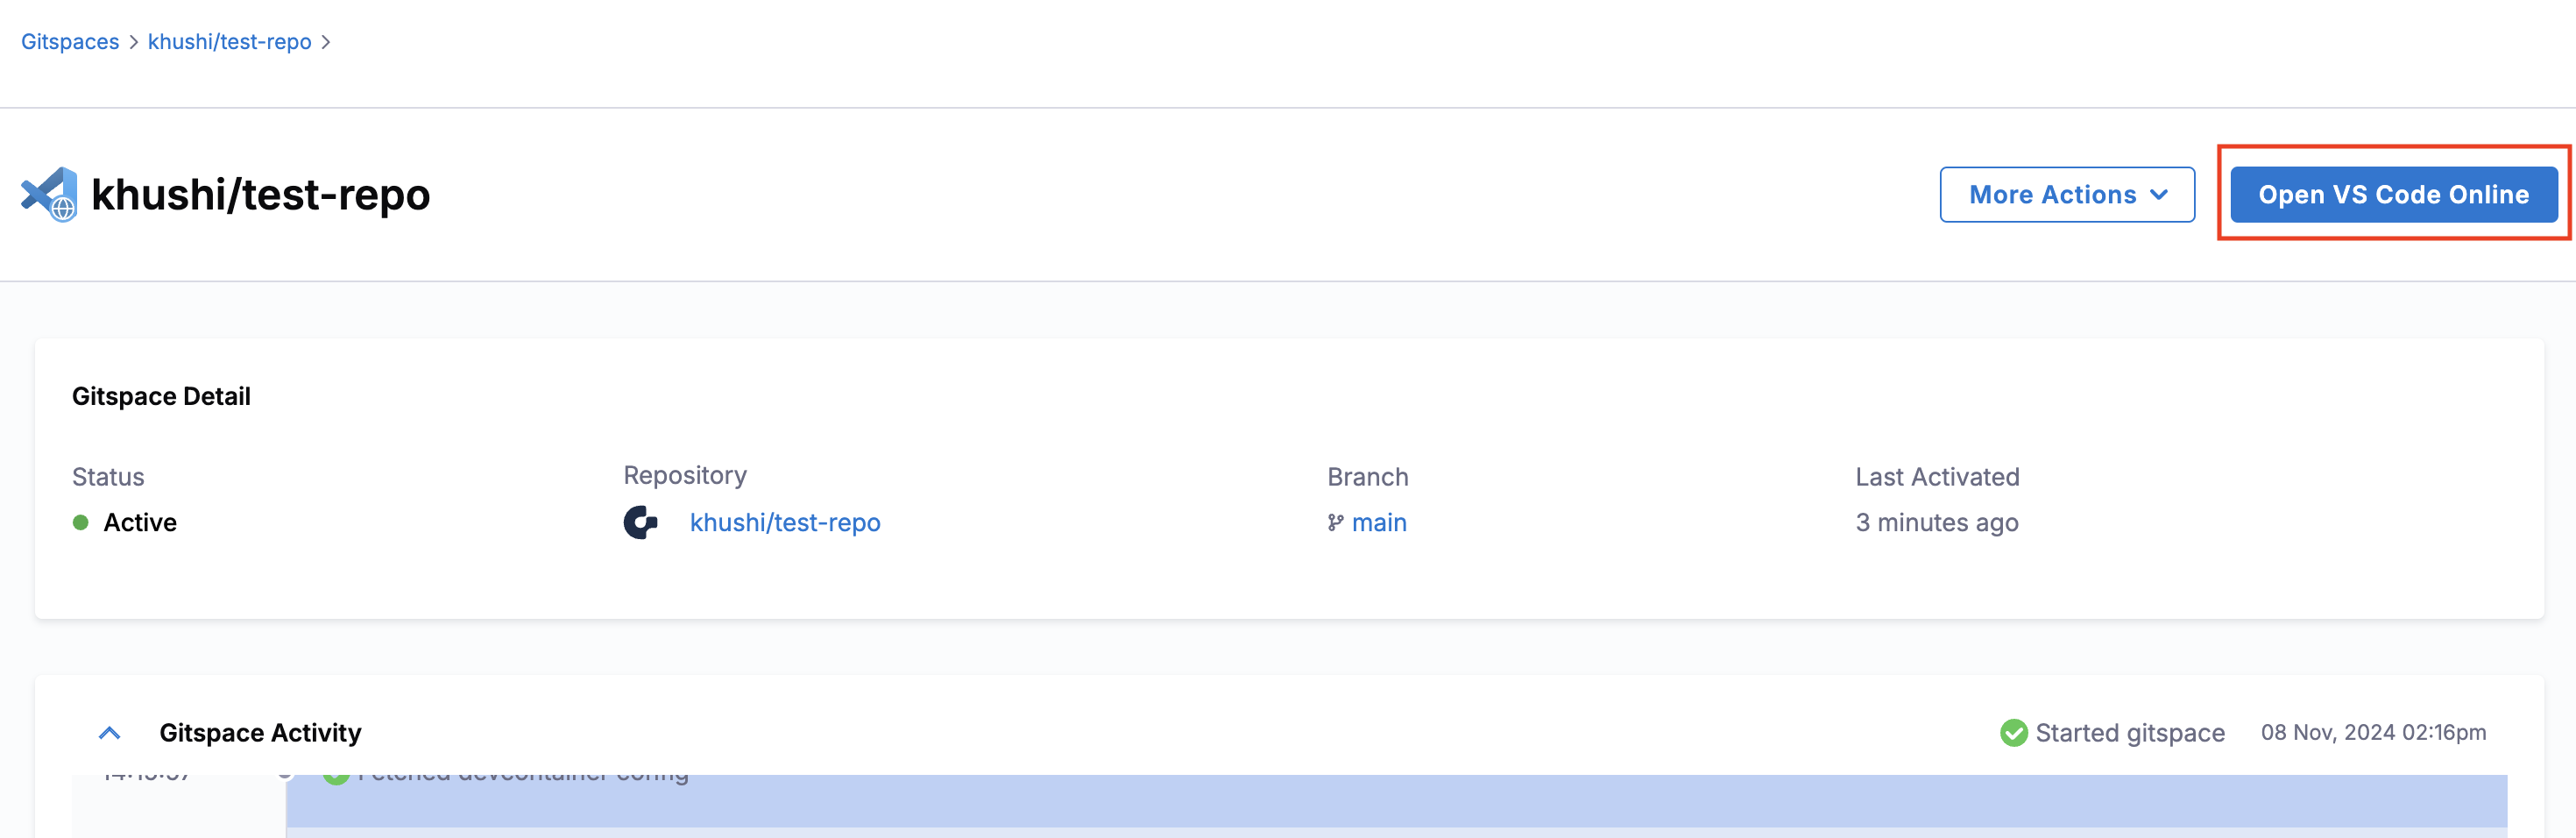The width and height of the screenshot is (2576, 838).
Task: Open the More Actions dropdown
Action: click(2066, 194)
